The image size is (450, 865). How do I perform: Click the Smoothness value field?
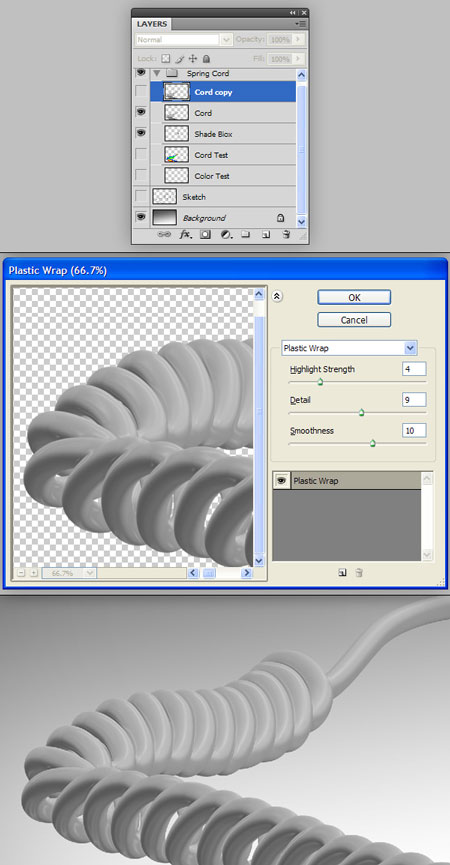coord(414,430)
